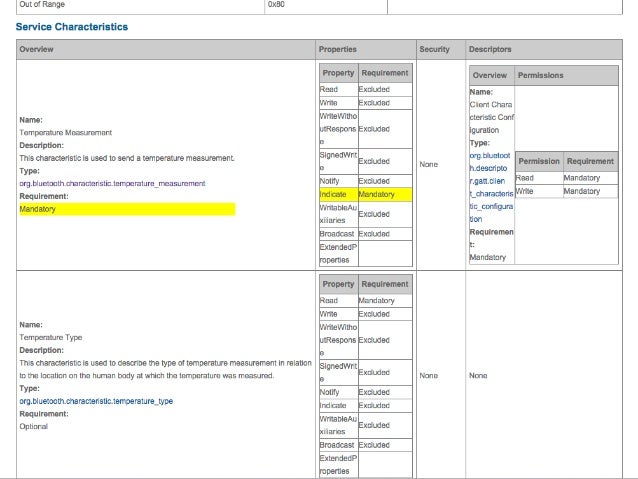The height and width of the screenshot is (479, 638).
Task: Click the Temperature Type name text
Action: [x=51, y=337]
